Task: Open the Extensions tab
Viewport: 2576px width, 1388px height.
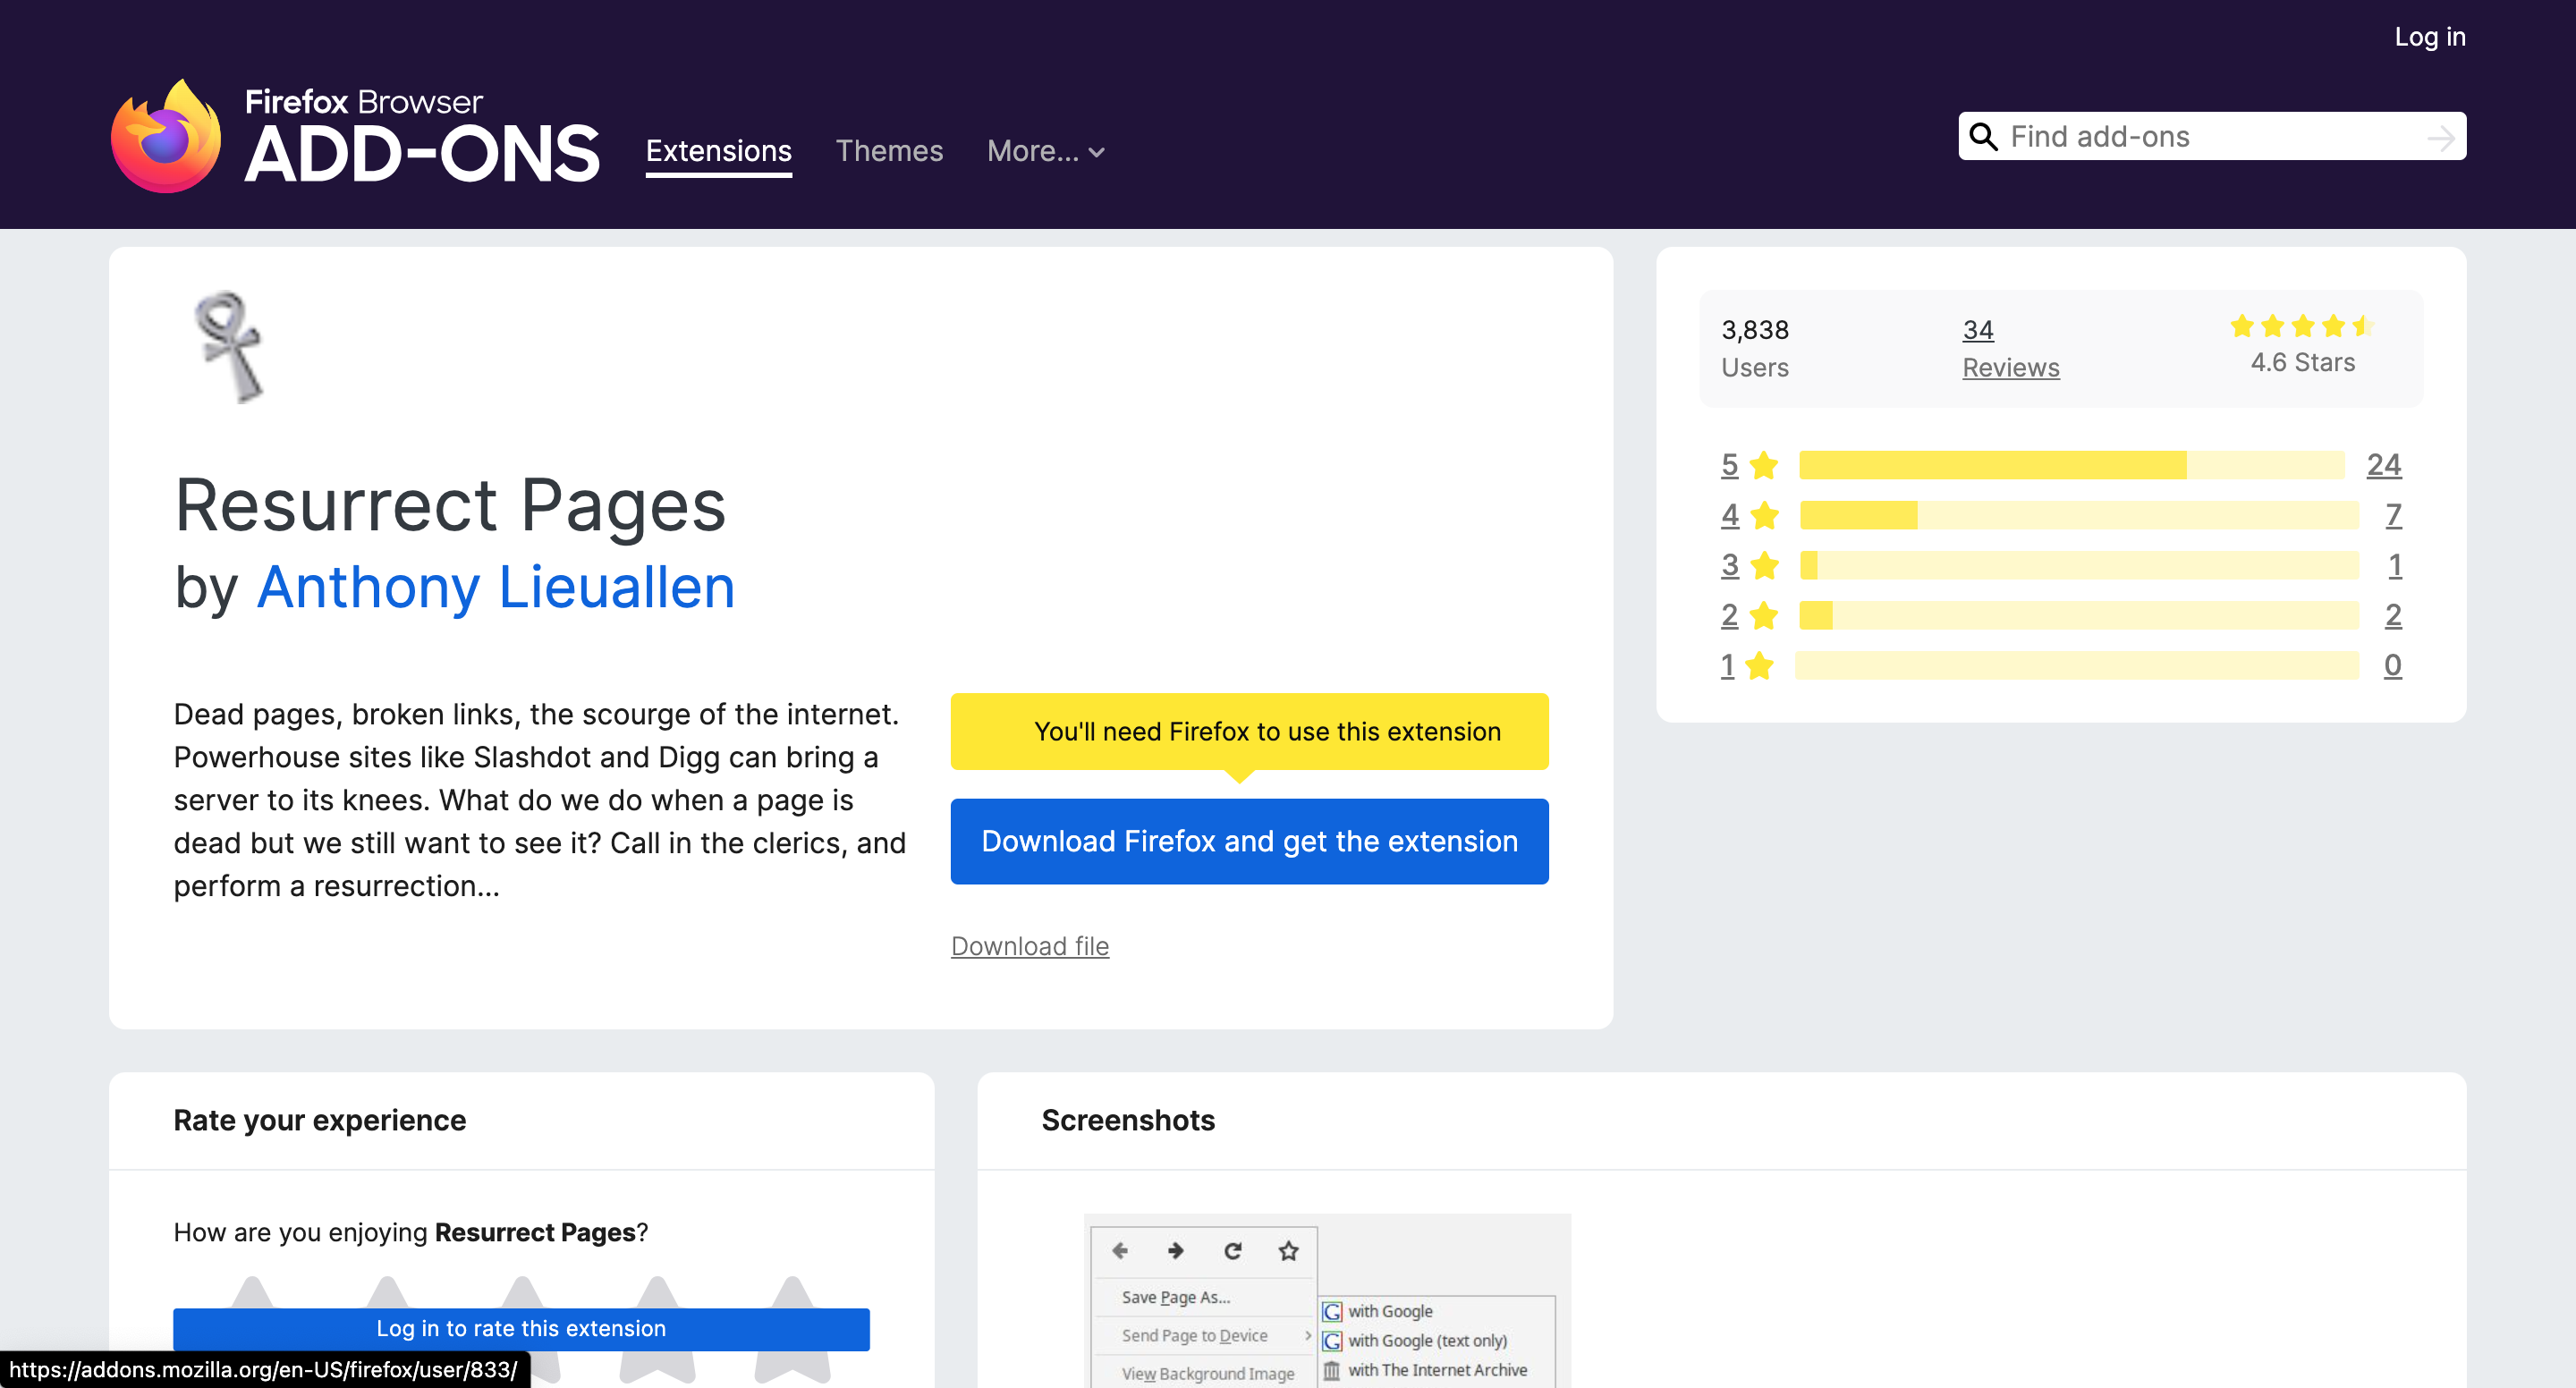Action: coord(719,151)
